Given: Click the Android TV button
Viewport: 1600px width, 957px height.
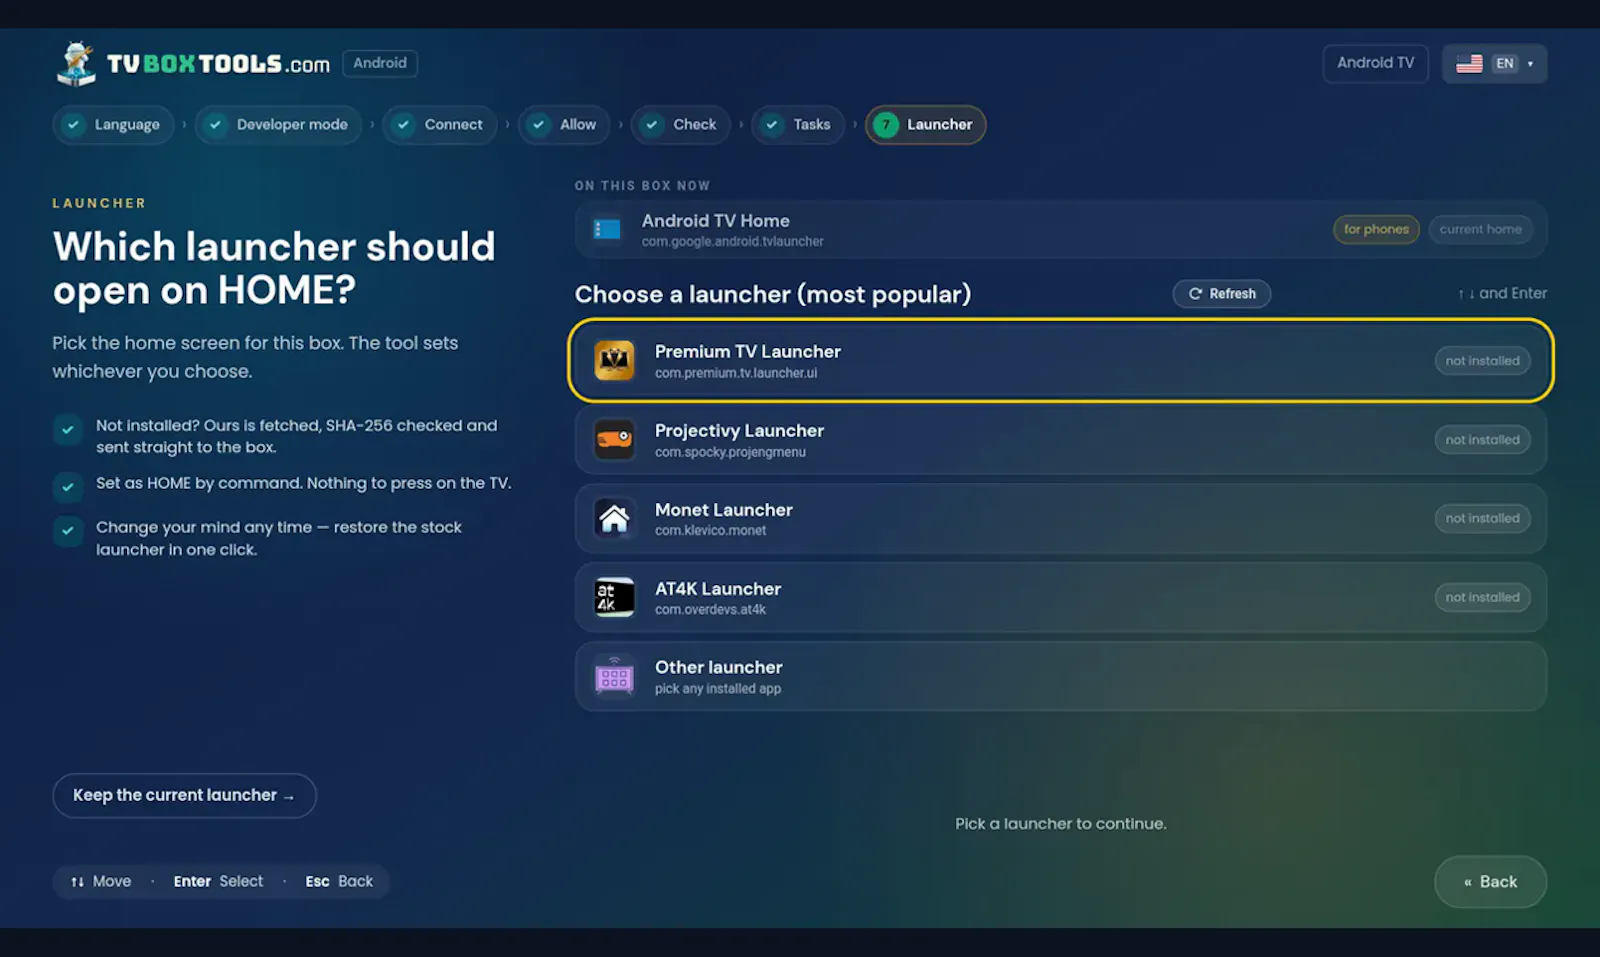Looking at the screenshot, I should point(1376,63).
